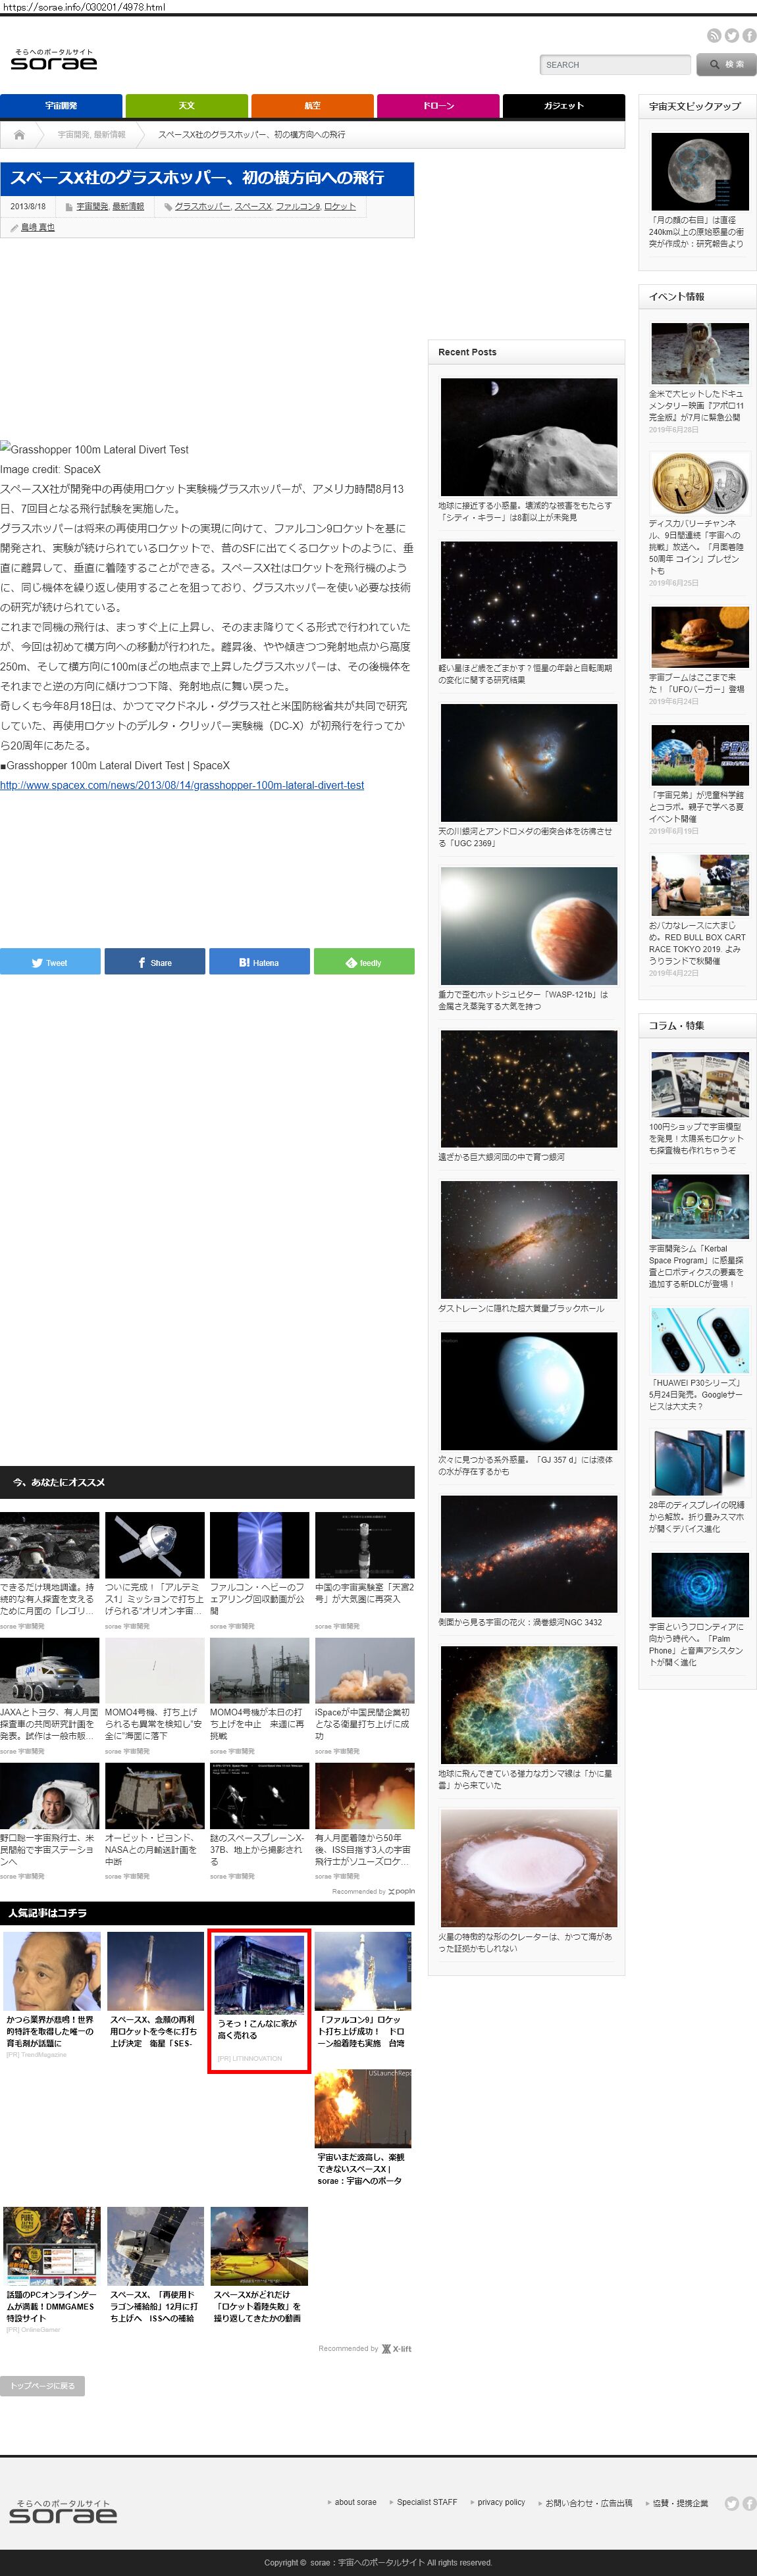Click 宇宙開発, 最新情報 breadcrumb link
Image resolution: width=757 pixels, height=2576 pixels.
click(91, 134)
